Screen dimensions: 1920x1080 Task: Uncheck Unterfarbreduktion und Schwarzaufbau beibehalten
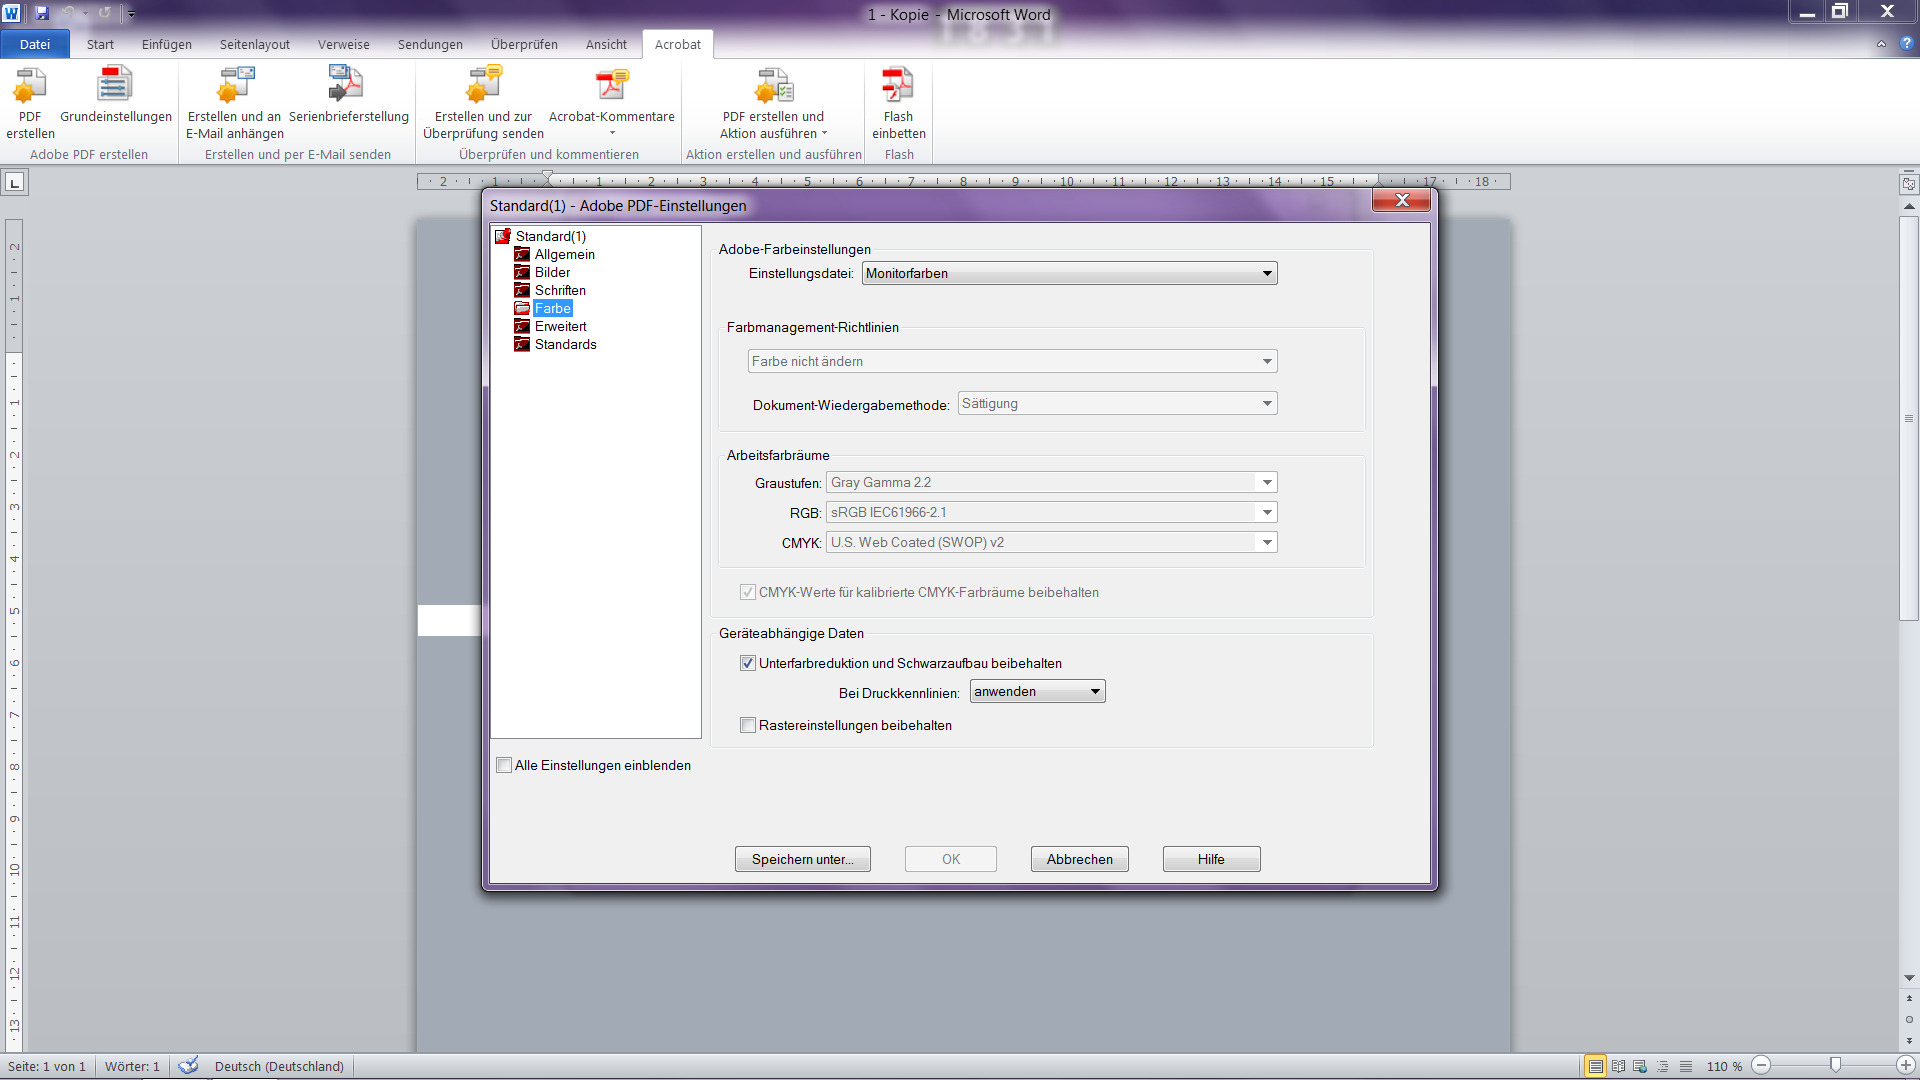pyautogui.click(x=748, y=664)
